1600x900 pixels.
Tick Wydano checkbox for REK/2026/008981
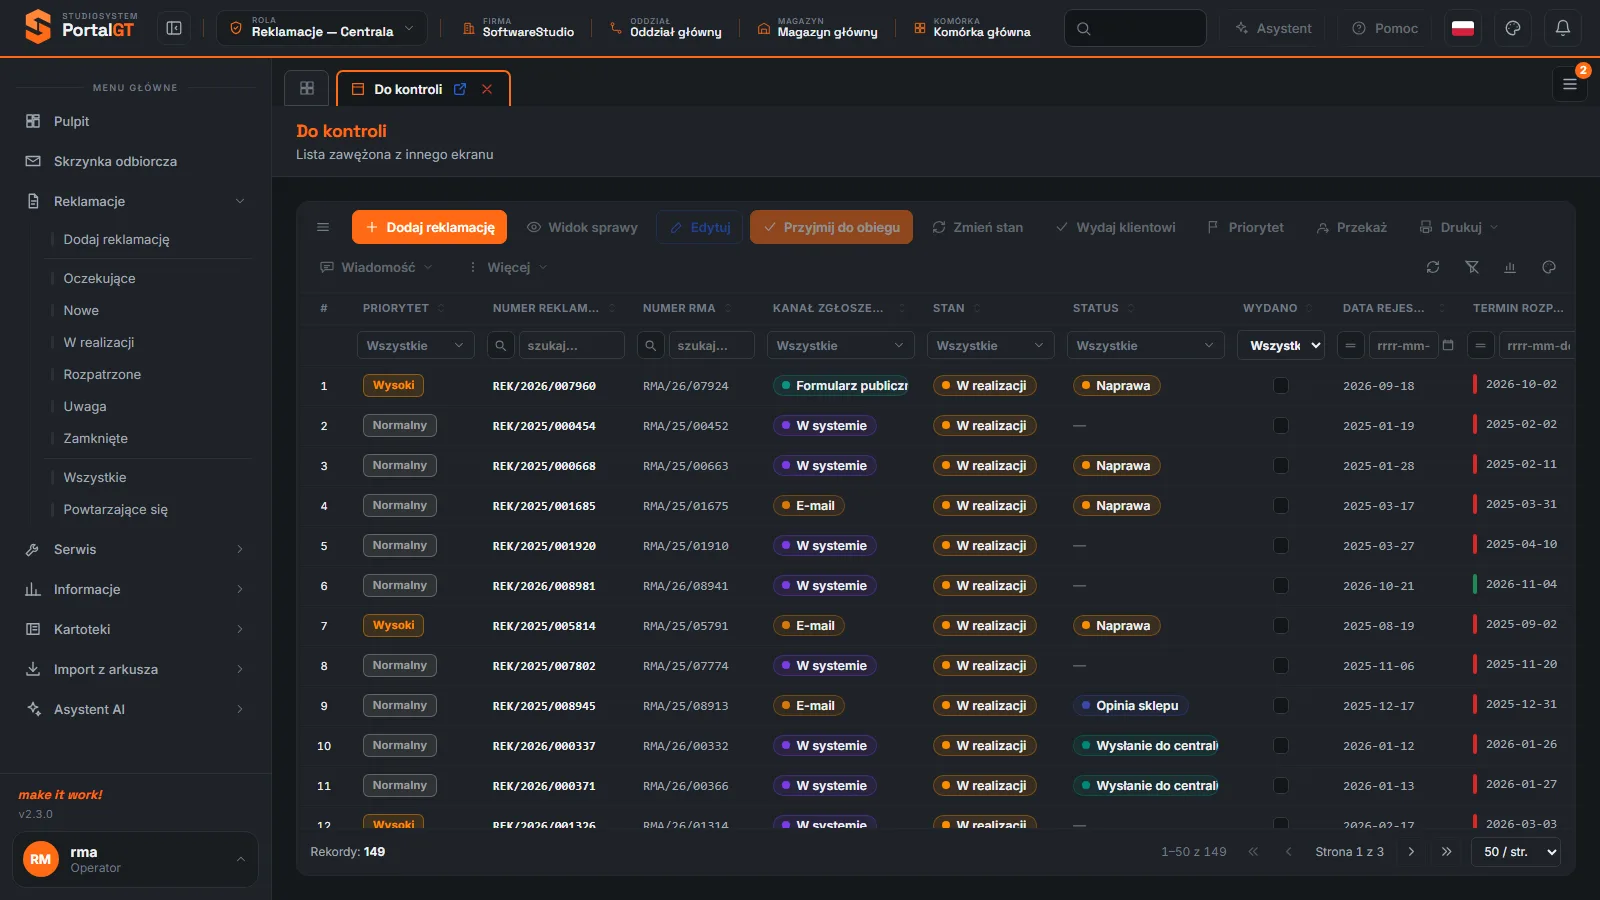1281,586
